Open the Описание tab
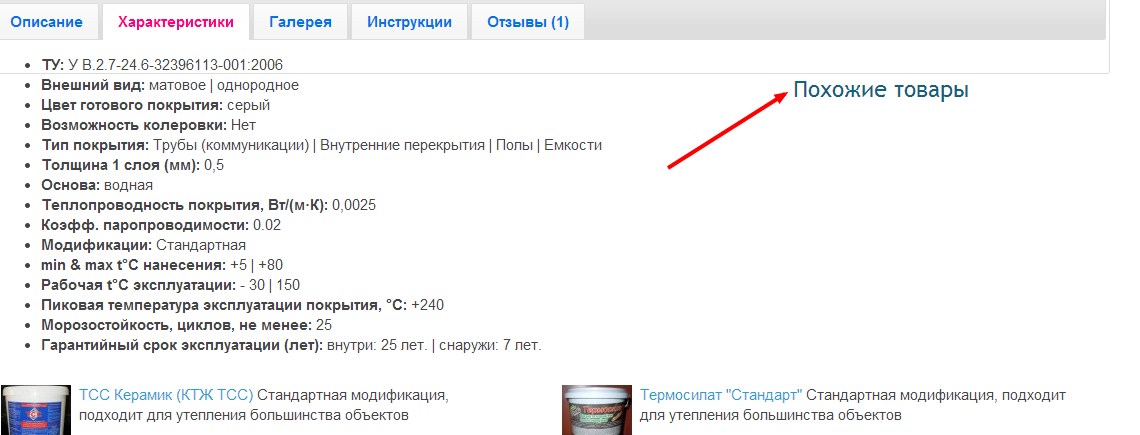 47,22
